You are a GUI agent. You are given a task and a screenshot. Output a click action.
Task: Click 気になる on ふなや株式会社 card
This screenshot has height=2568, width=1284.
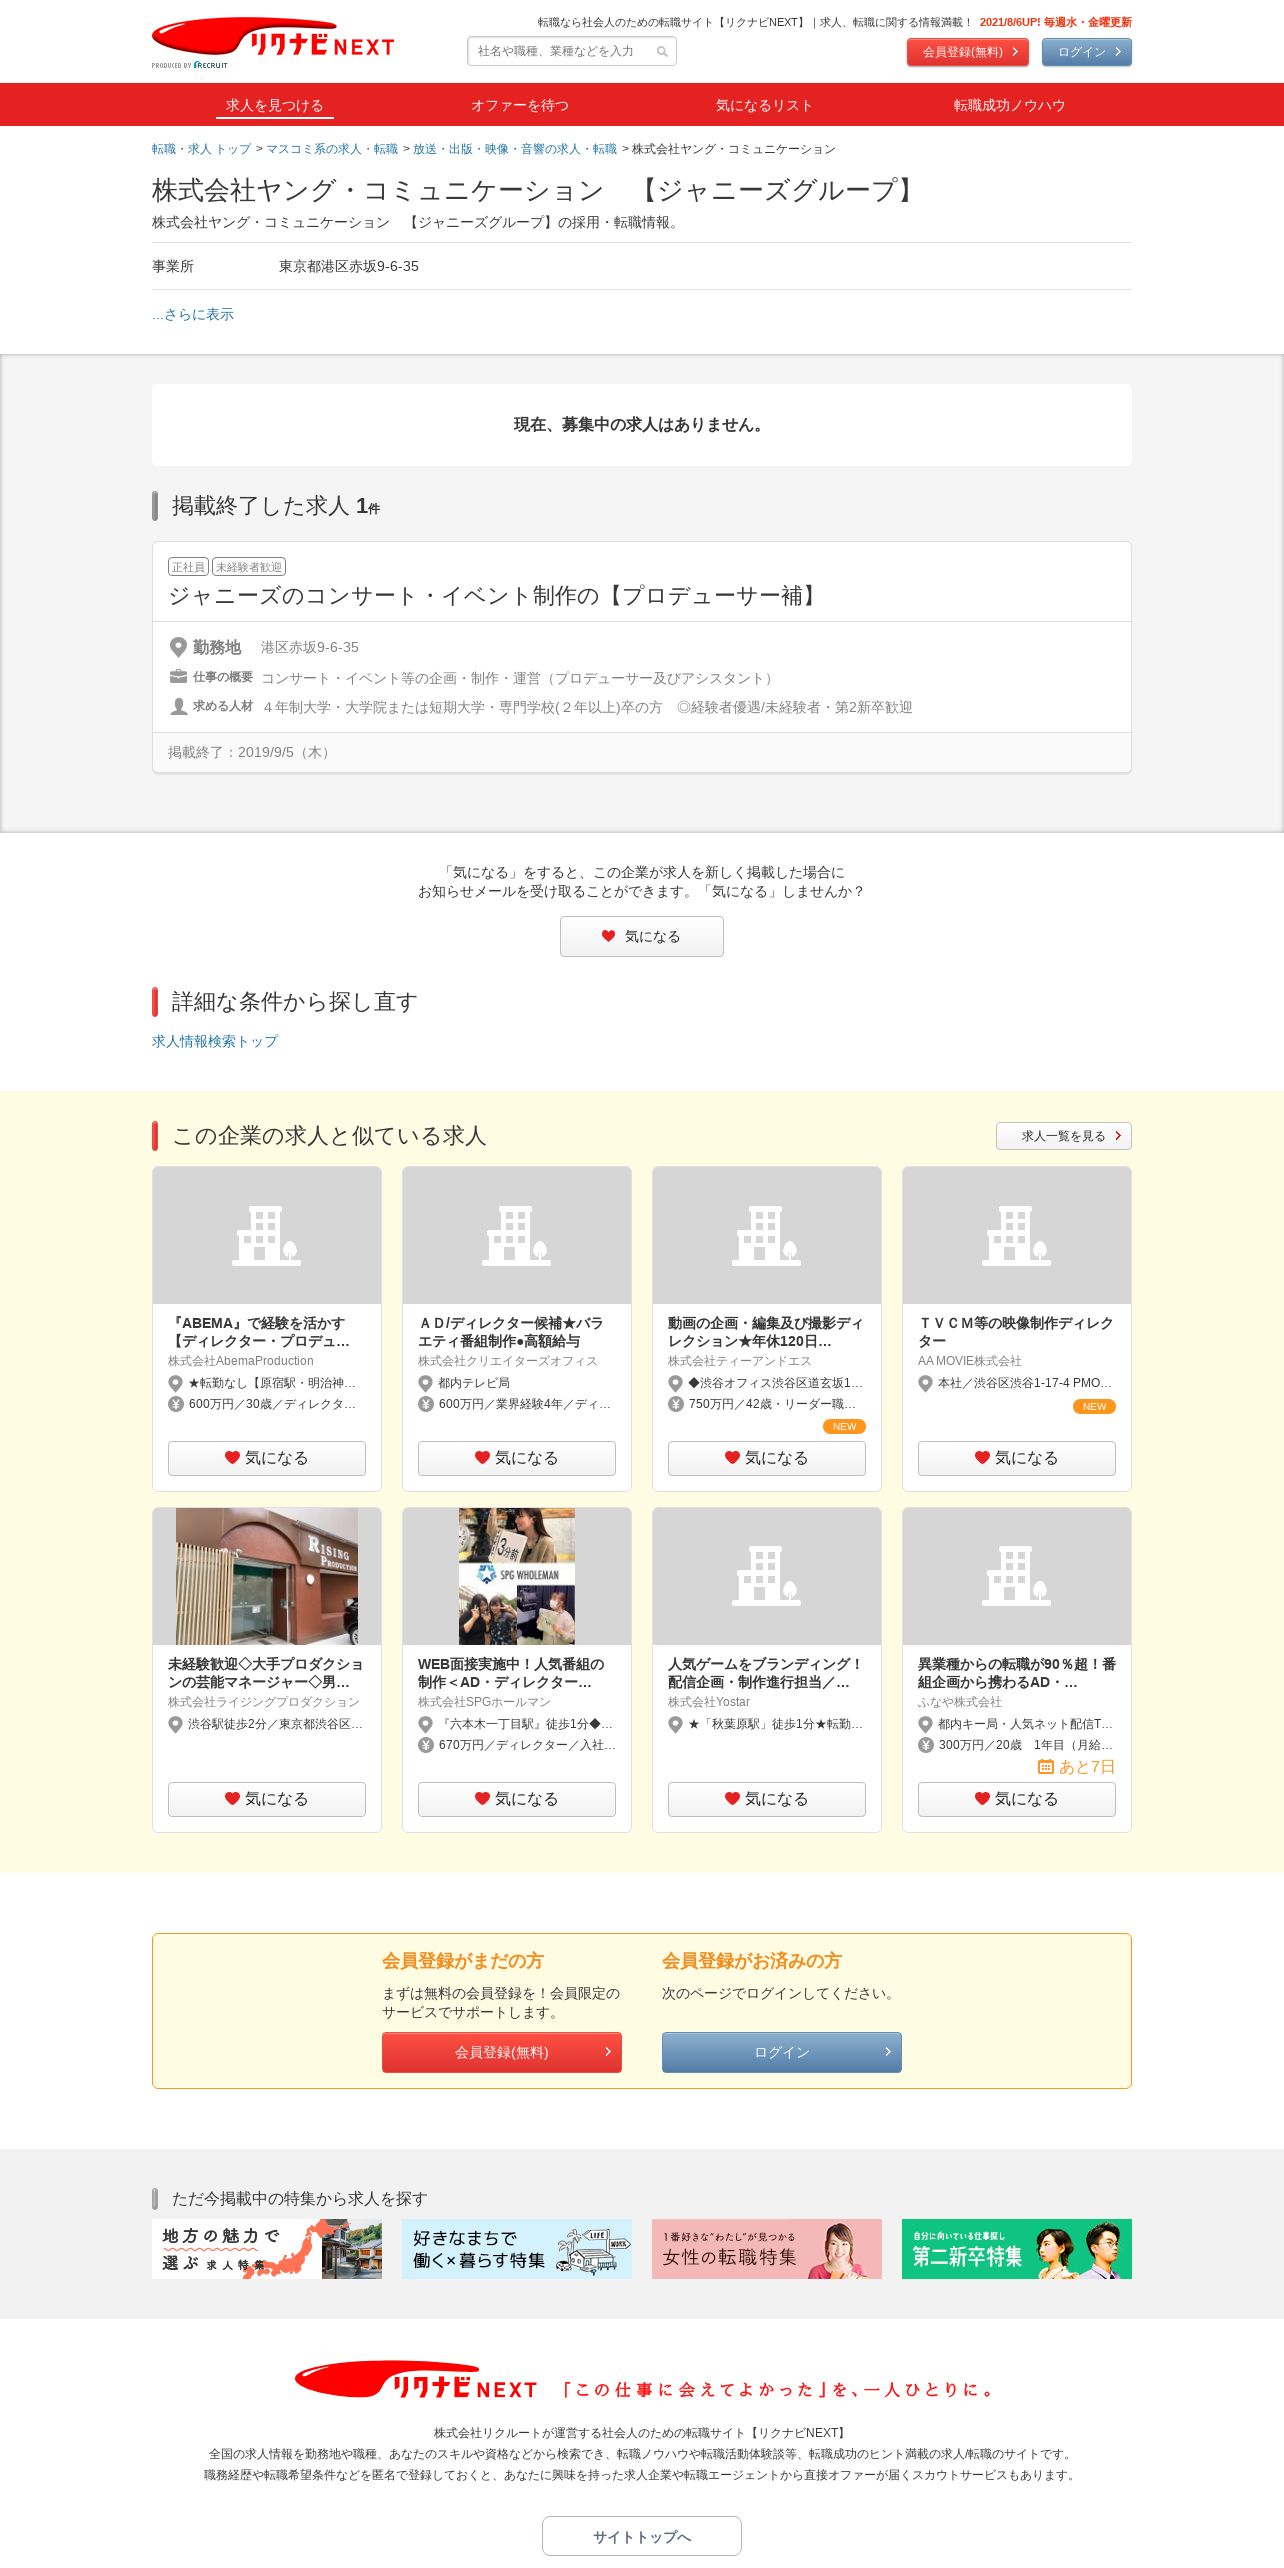coord(1017,1799)
